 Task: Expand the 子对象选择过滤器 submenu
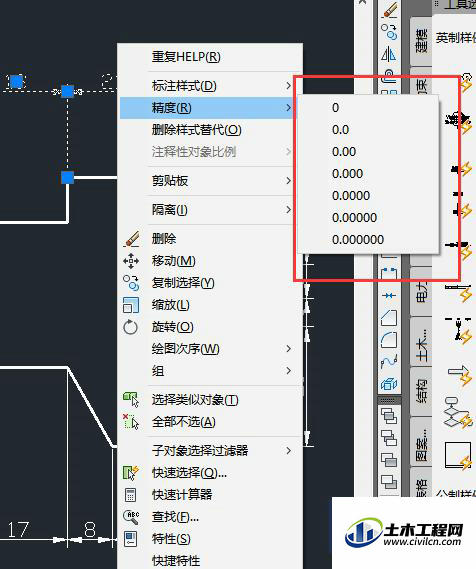tap(211, 451)
